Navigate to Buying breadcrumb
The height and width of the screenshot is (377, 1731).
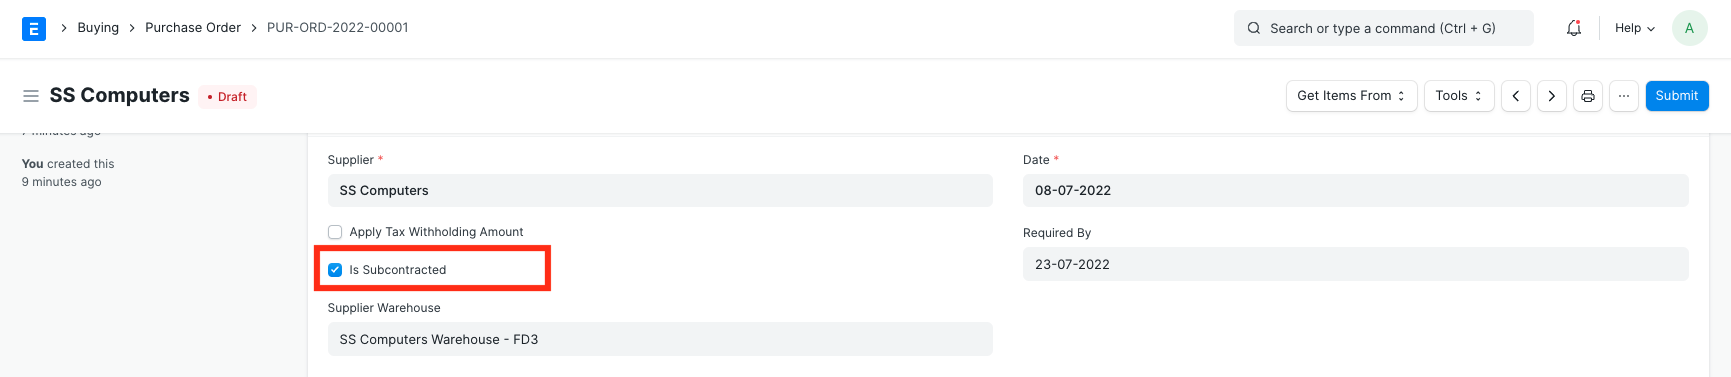(x=98, y=28)
